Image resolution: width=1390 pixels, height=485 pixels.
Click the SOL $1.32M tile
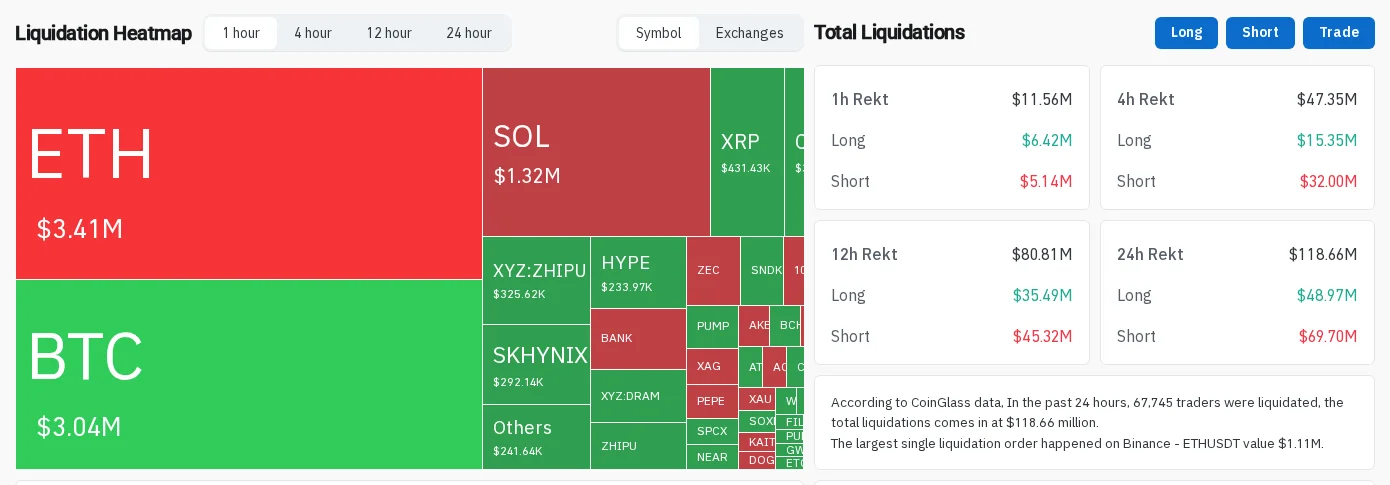596,152
